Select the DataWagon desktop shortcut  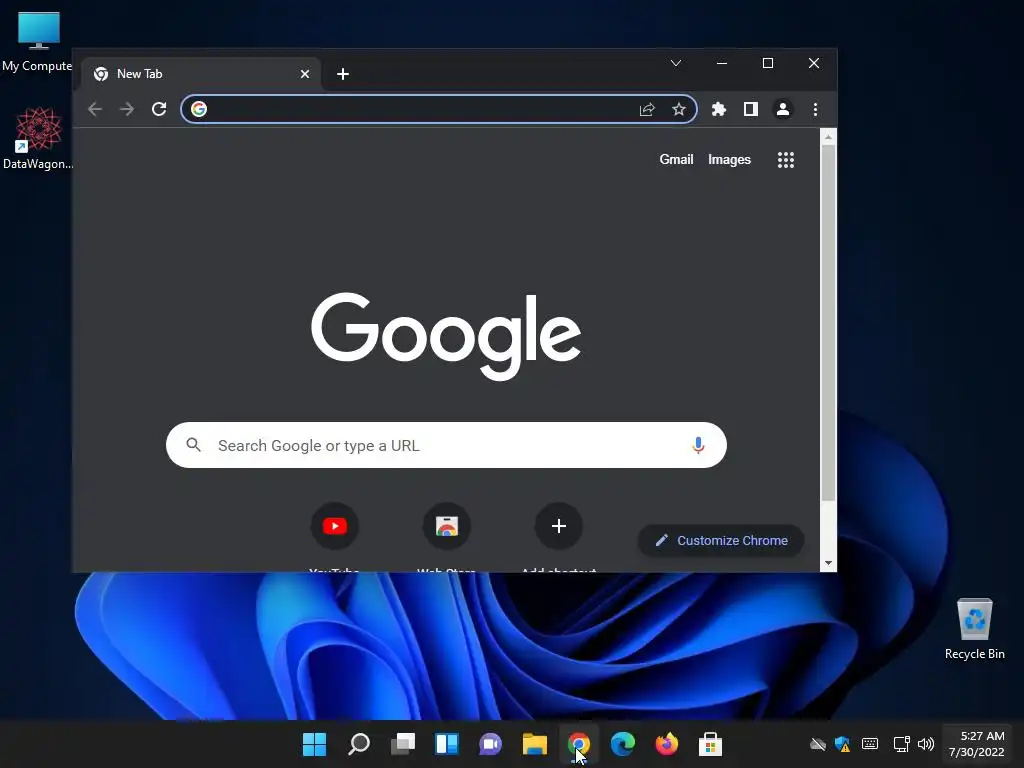coord(38,138)
